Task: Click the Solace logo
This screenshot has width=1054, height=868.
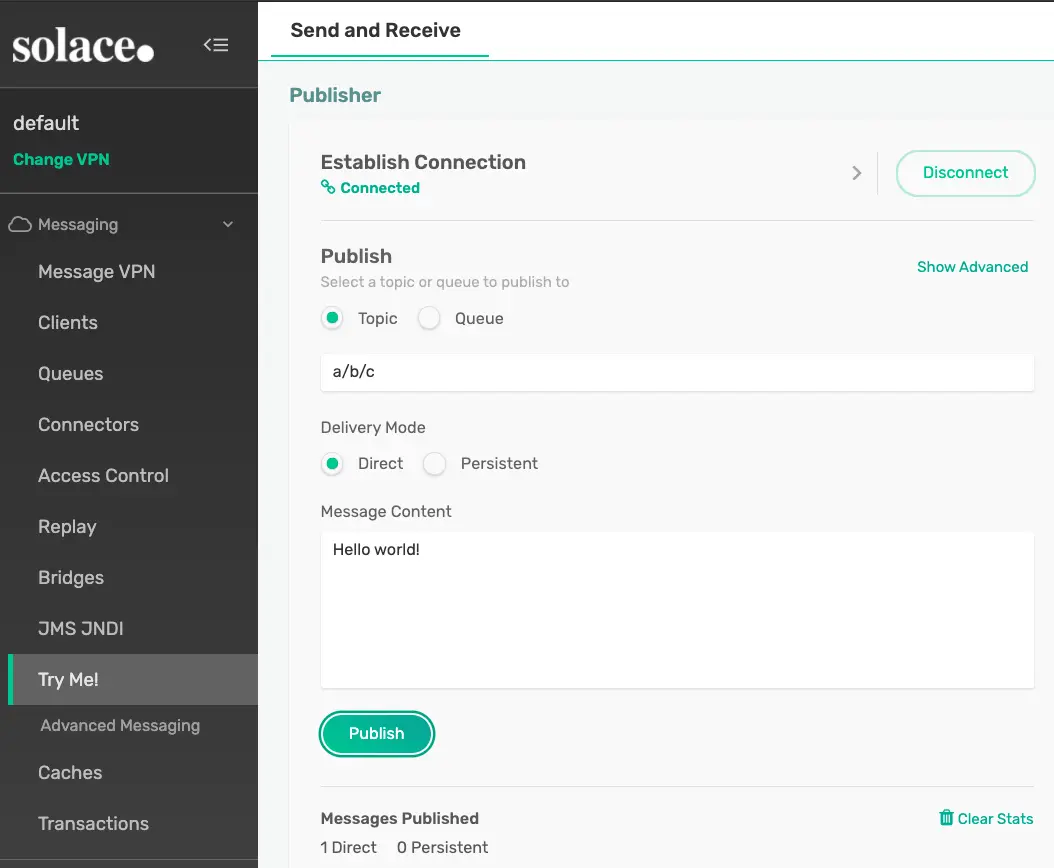Action: pos(83,46)
